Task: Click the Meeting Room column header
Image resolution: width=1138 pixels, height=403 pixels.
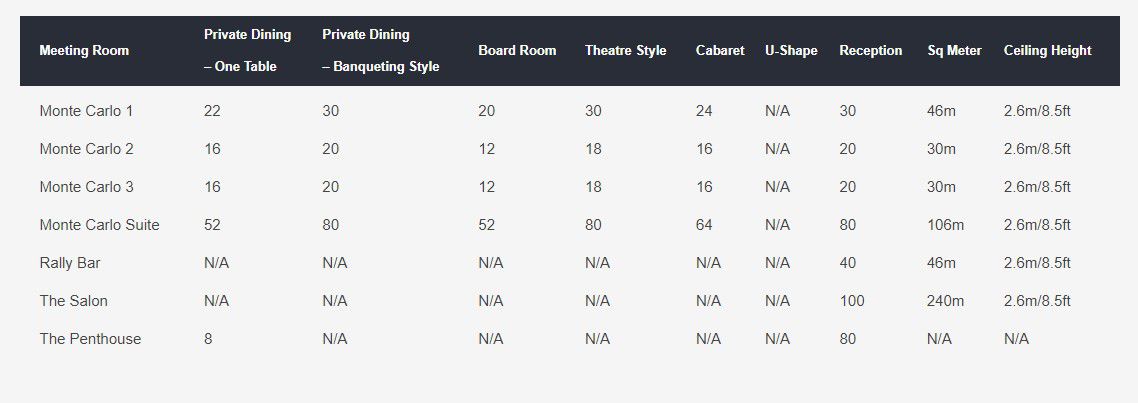Action: click(x=84, y=51)
